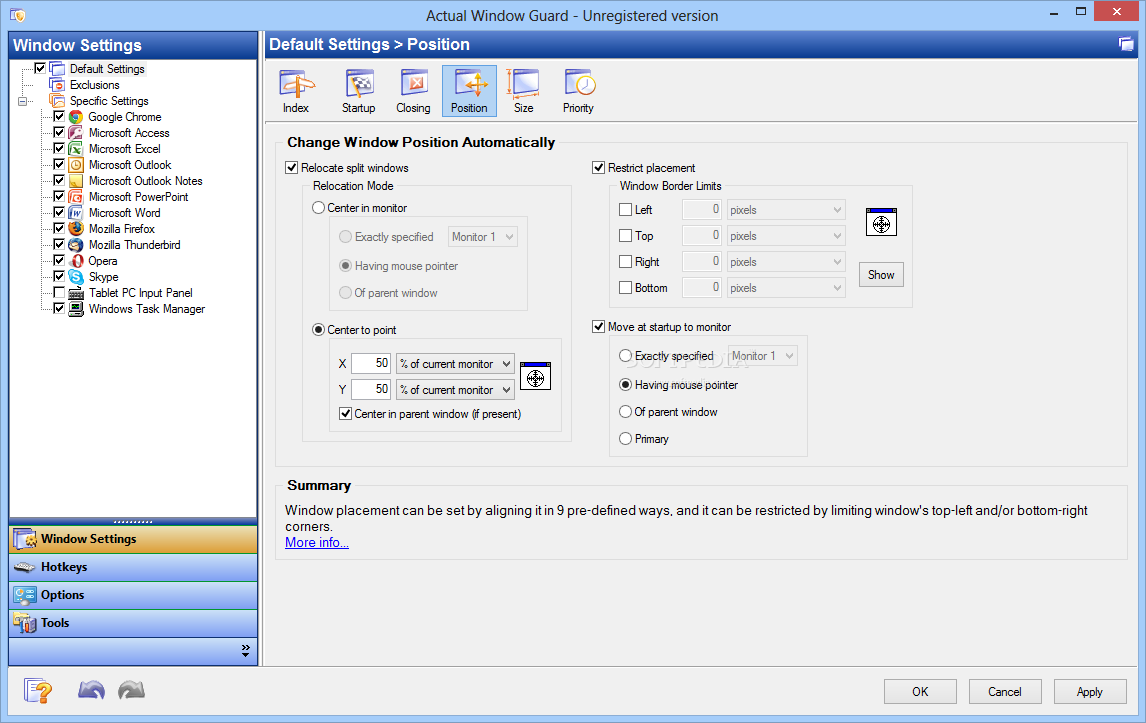Click the Apply button
Viewport: 1146px width, 723px height.
pos(1090,692)
